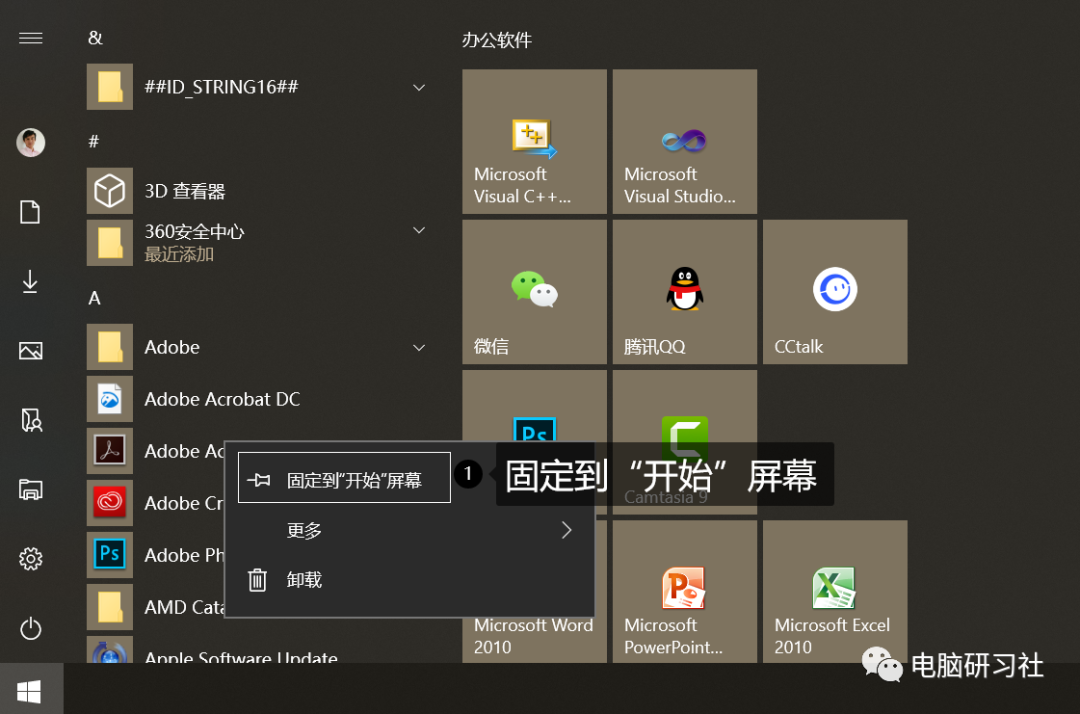
Task: Open the Documents sidebar icon
Action: coord(30,212)
